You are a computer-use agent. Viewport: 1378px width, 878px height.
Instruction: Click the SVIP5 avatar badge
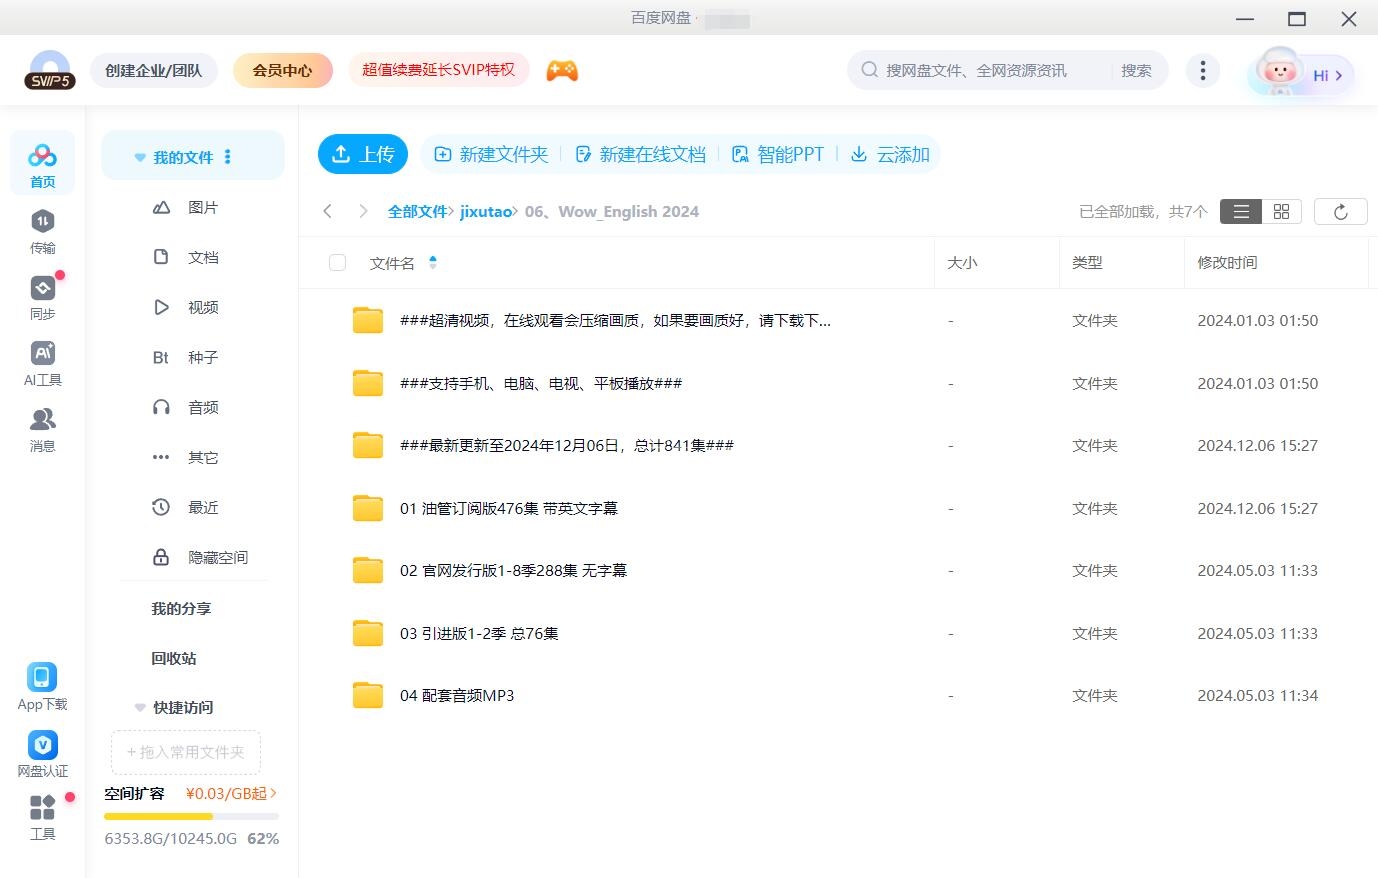coord(50,70)
